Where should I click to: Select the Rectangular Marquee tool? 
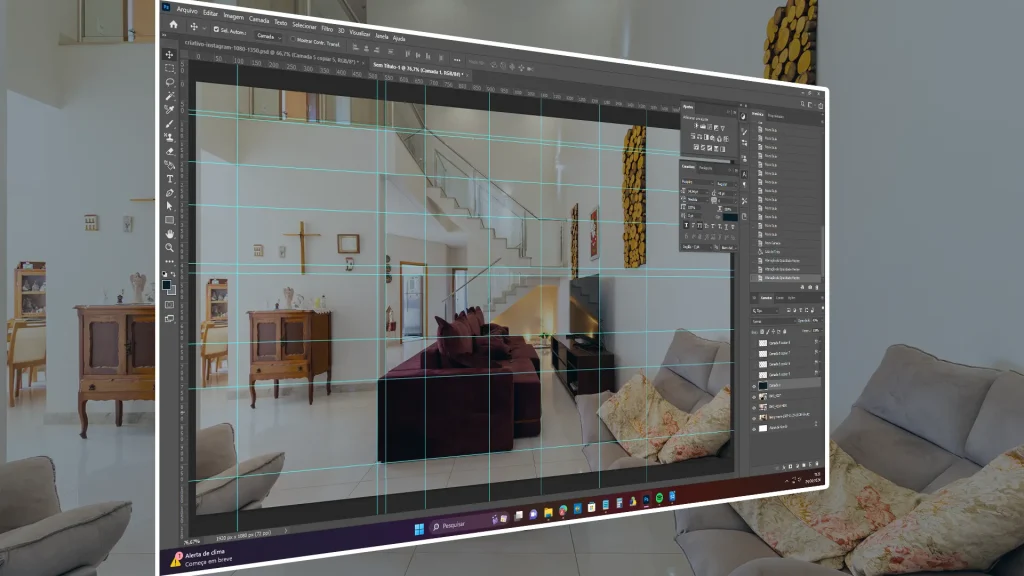170,69
